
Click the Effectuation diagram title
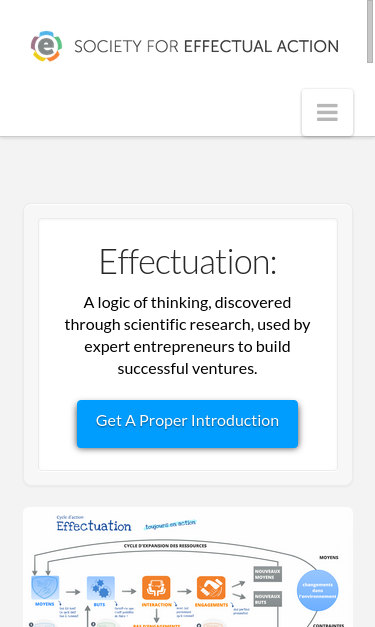[x=94, y=526]
